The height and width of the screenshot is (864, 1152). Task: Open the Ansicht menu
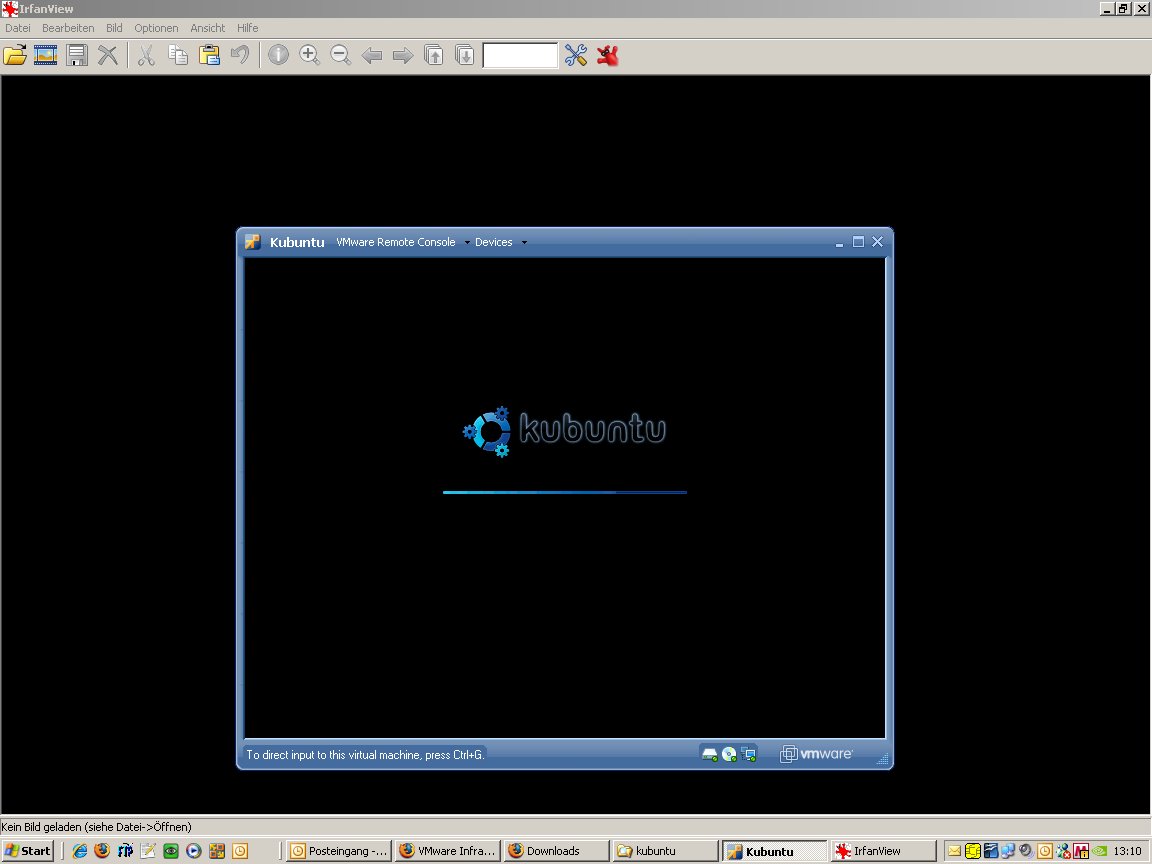pos(207,28)
